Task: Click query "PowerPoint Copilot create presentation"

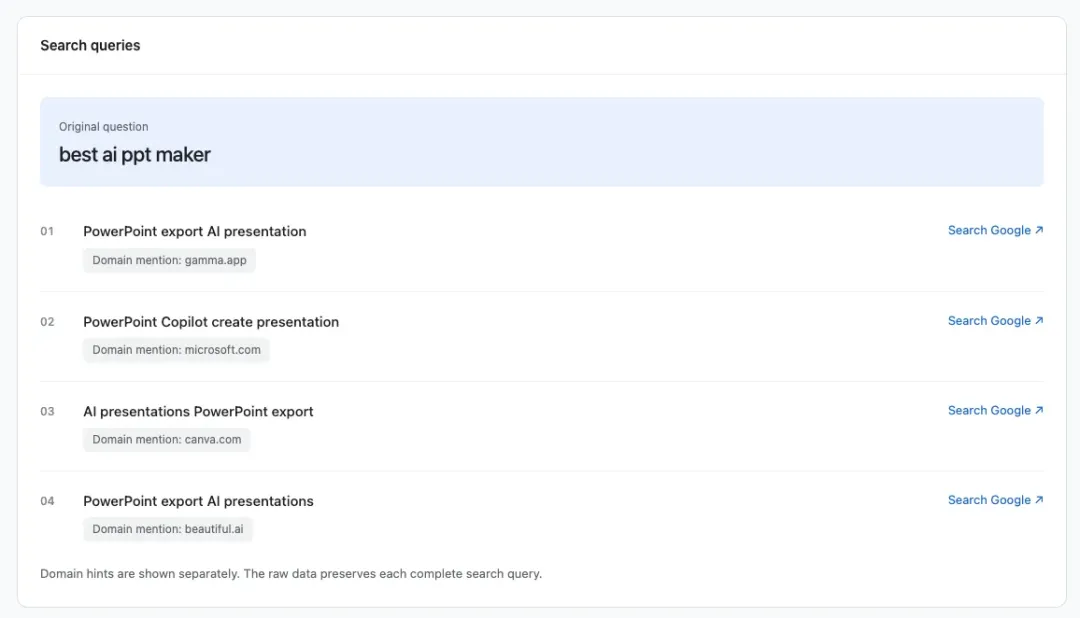Action: (211, 322)
